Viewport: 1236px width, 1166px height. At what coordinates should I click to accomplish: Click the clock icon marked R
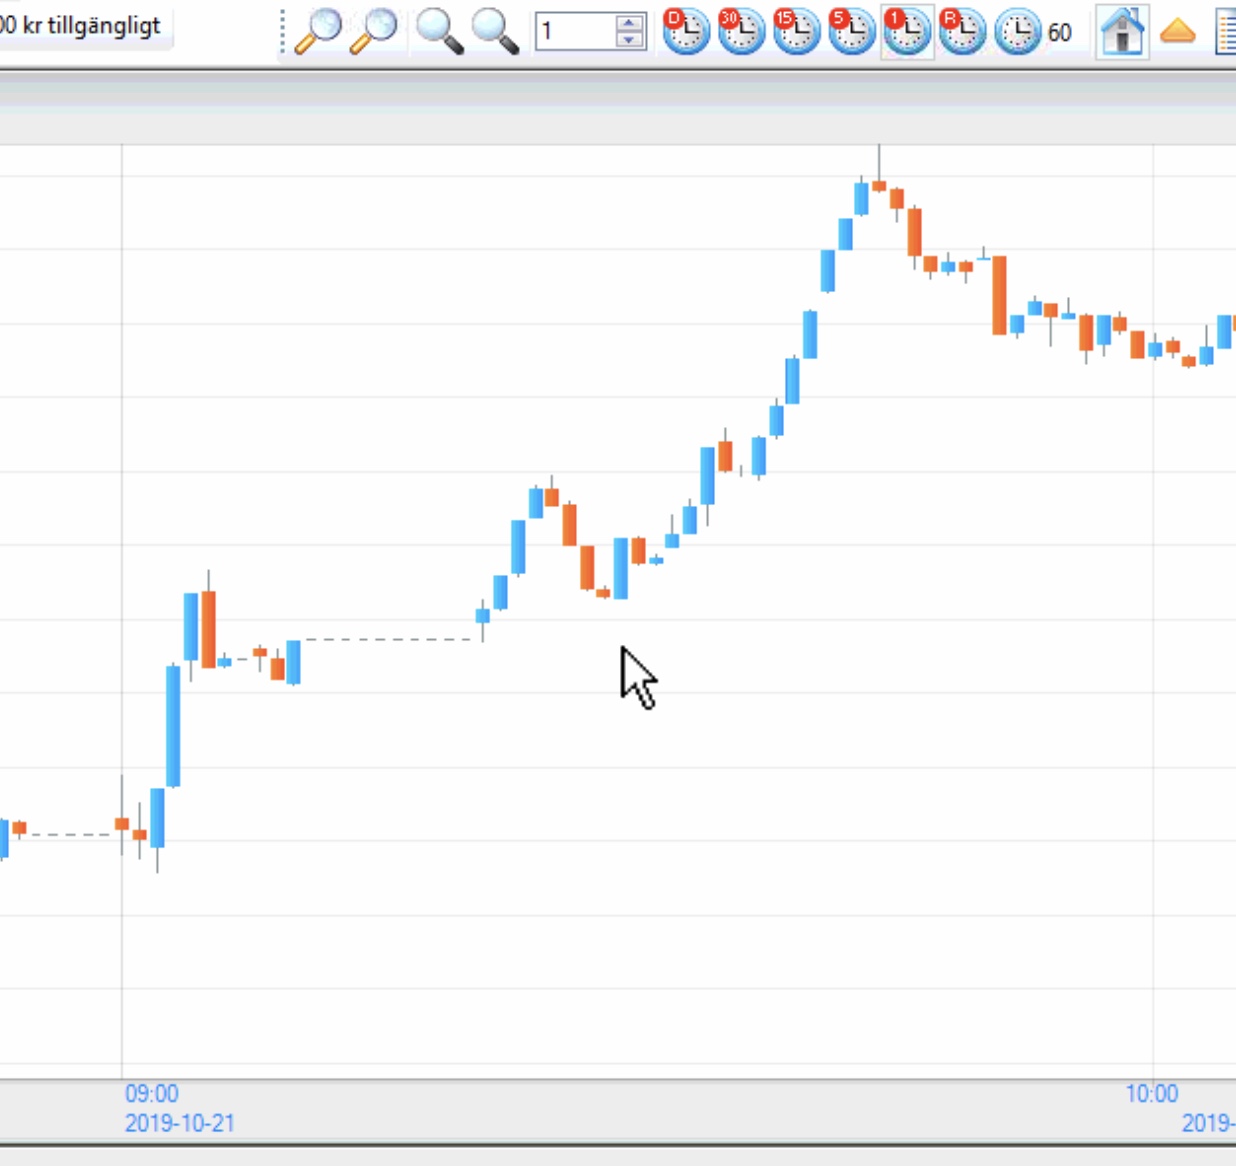[962, 32]
